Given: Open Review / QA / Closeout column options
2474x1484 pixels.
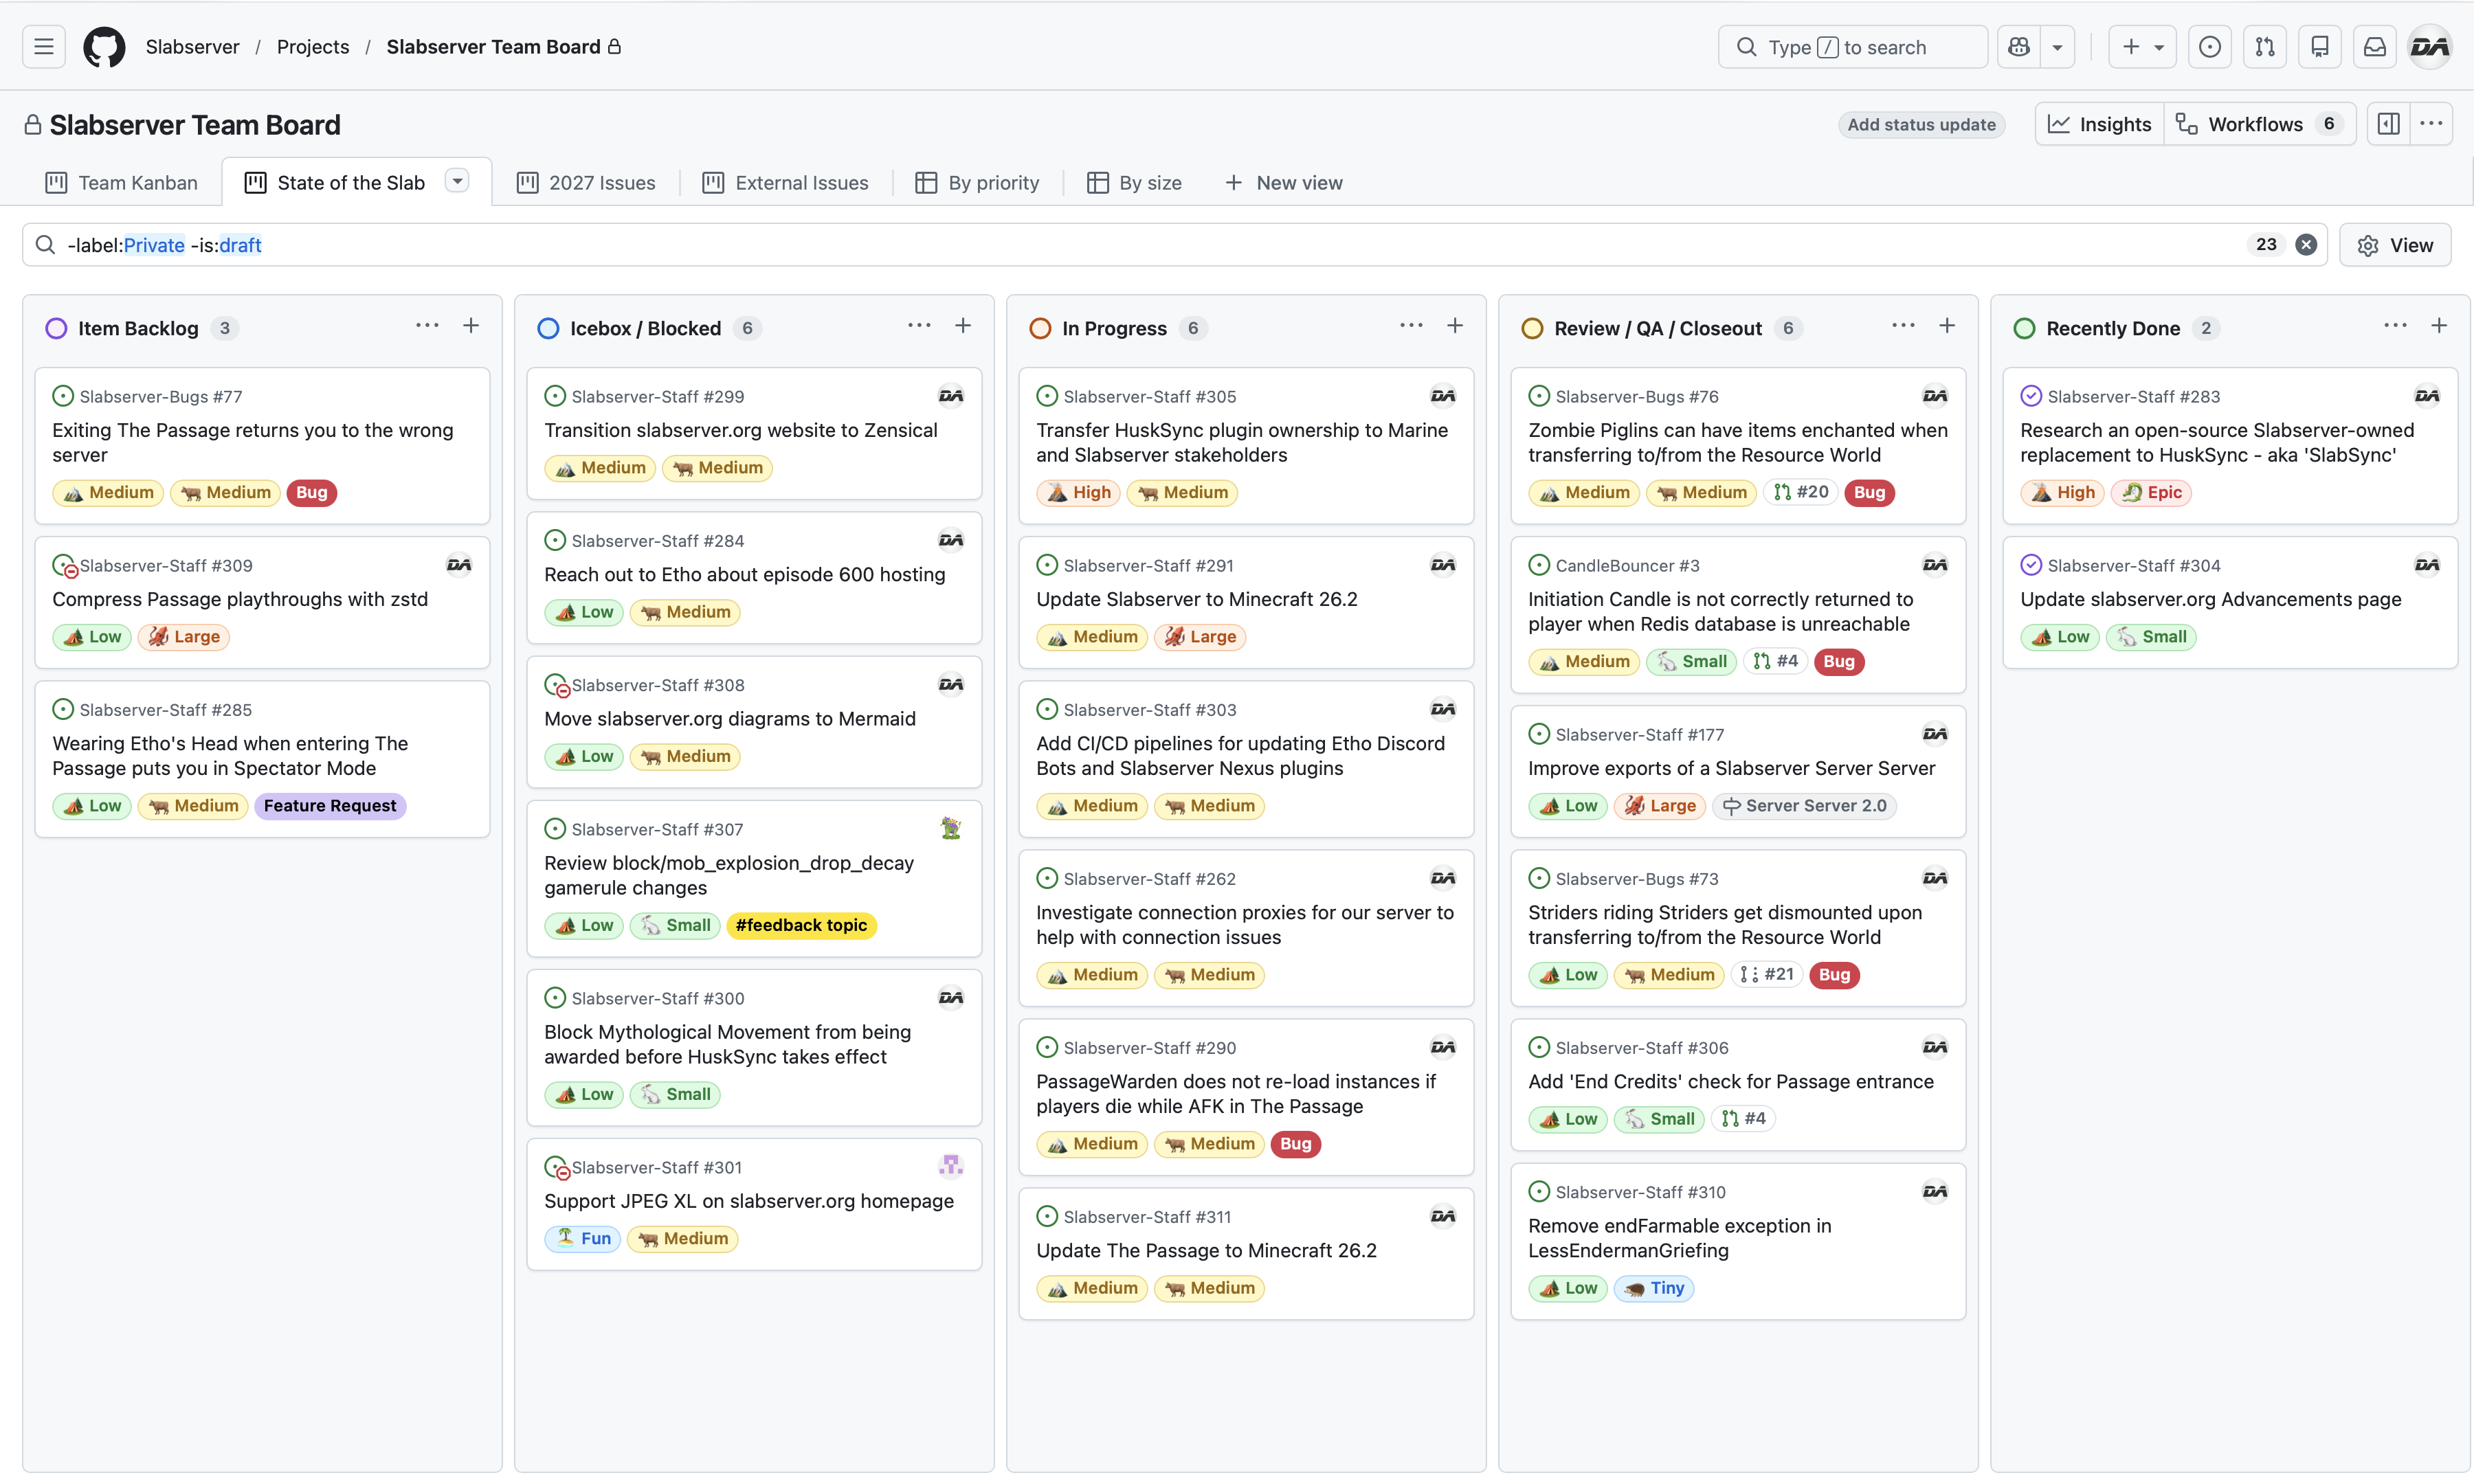Looking at the screenshot, I should coord(1903,326).
